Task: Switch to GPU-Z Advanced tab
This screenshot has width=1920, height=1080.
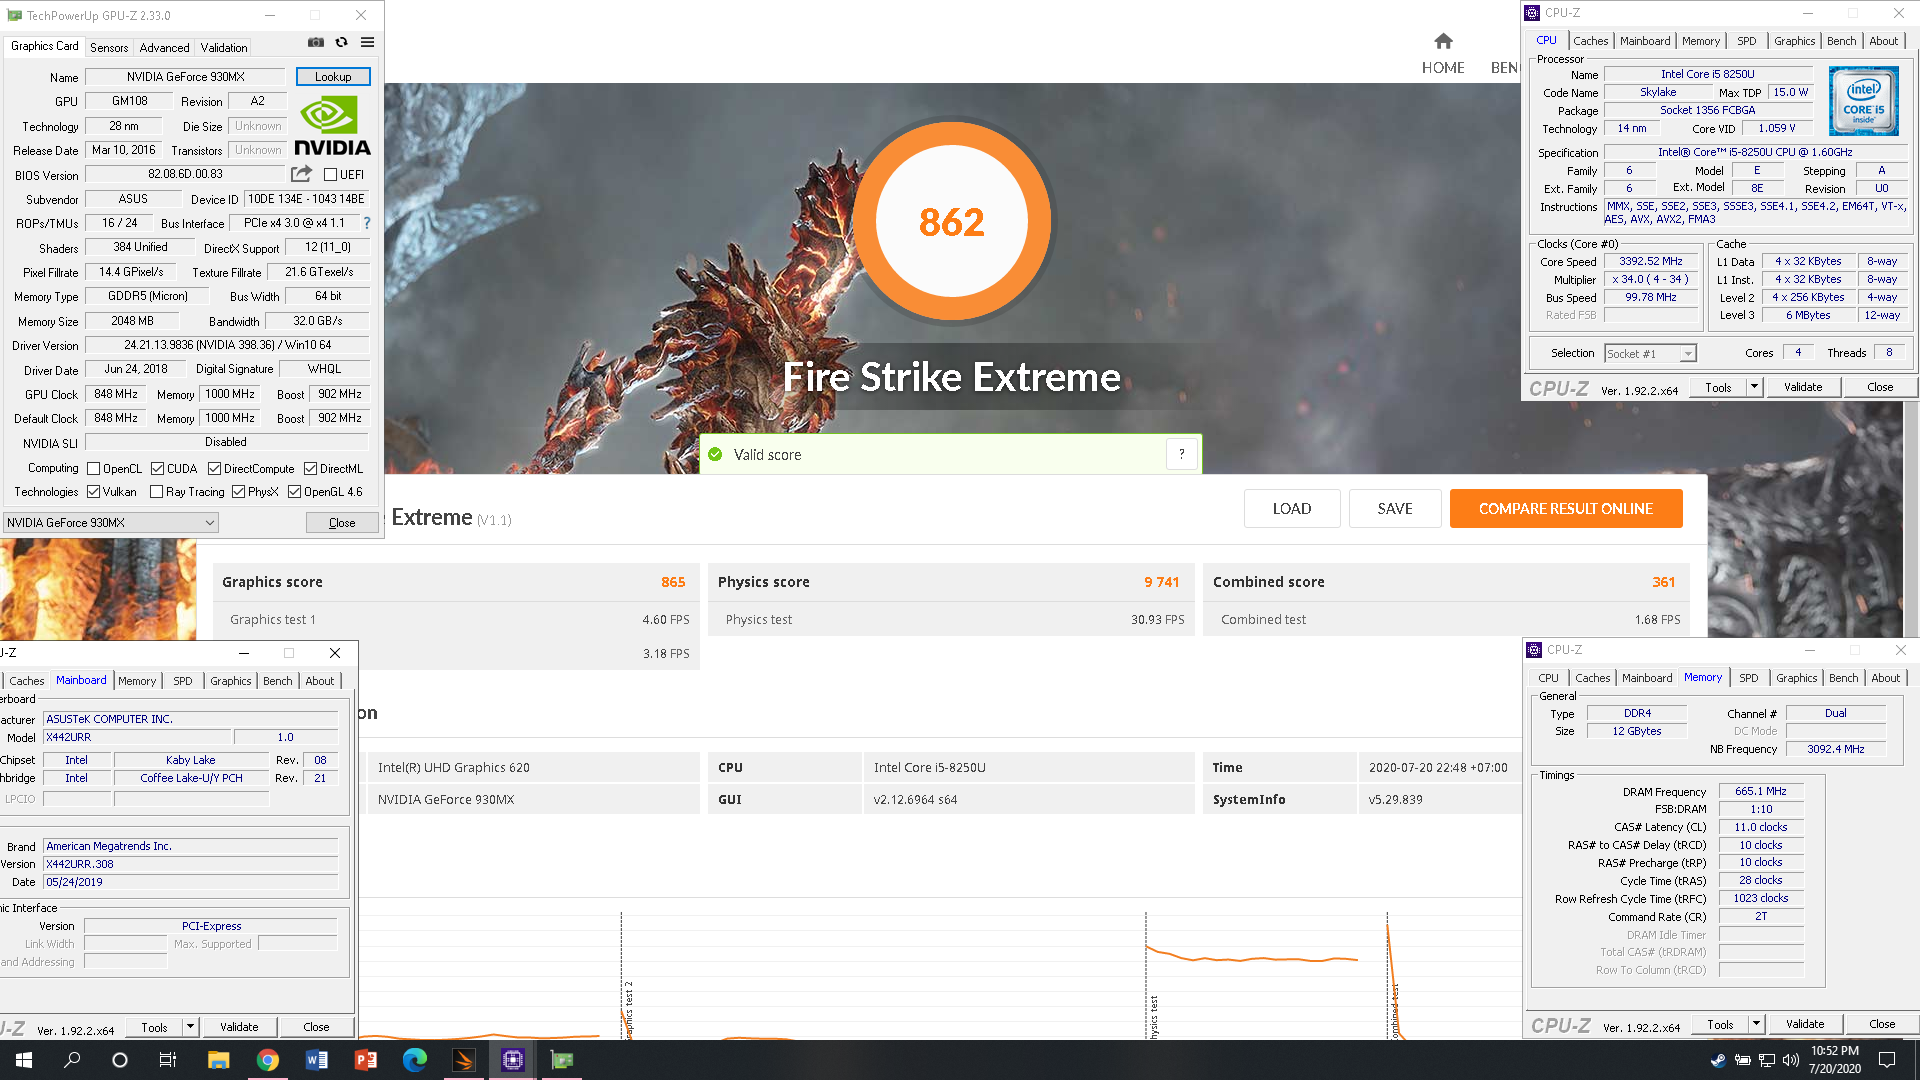Action: tap(164, 47)
